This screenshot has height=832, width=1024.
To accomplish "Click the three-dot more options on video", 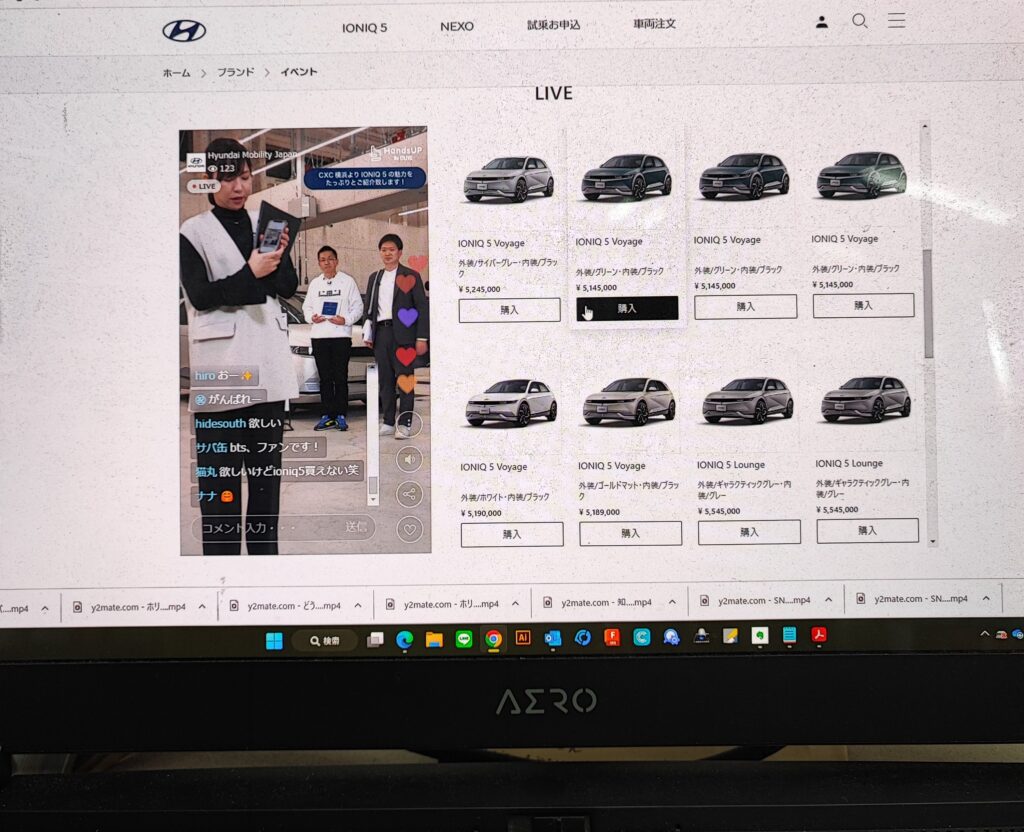I will pyautogui.click(x=409, y=424).
